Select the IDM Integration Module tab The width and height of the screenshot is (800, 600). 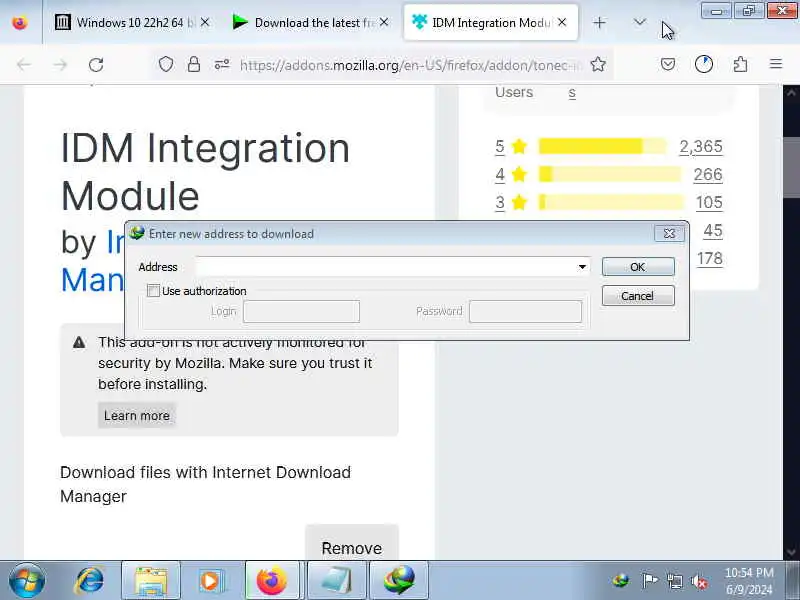(x=491, y=23)
